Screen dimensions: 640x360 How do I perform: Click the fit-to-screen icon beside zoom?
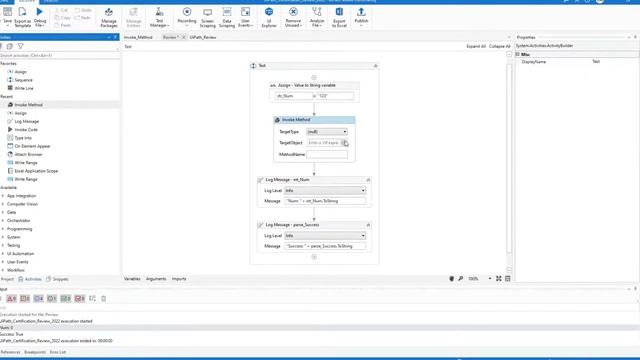pyautogui.click(x=499, y=279)
